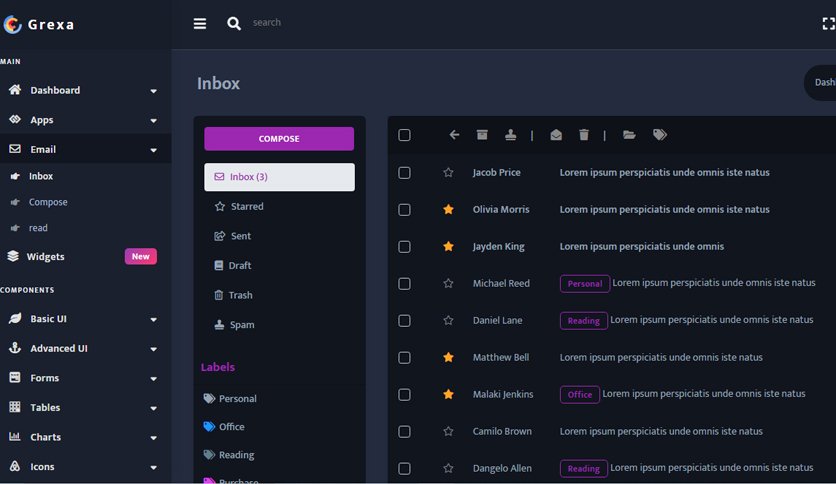Click the fullscreen expand icon
Screen dimensions: 836x484
pyautogui.click(x=829, y=23)
